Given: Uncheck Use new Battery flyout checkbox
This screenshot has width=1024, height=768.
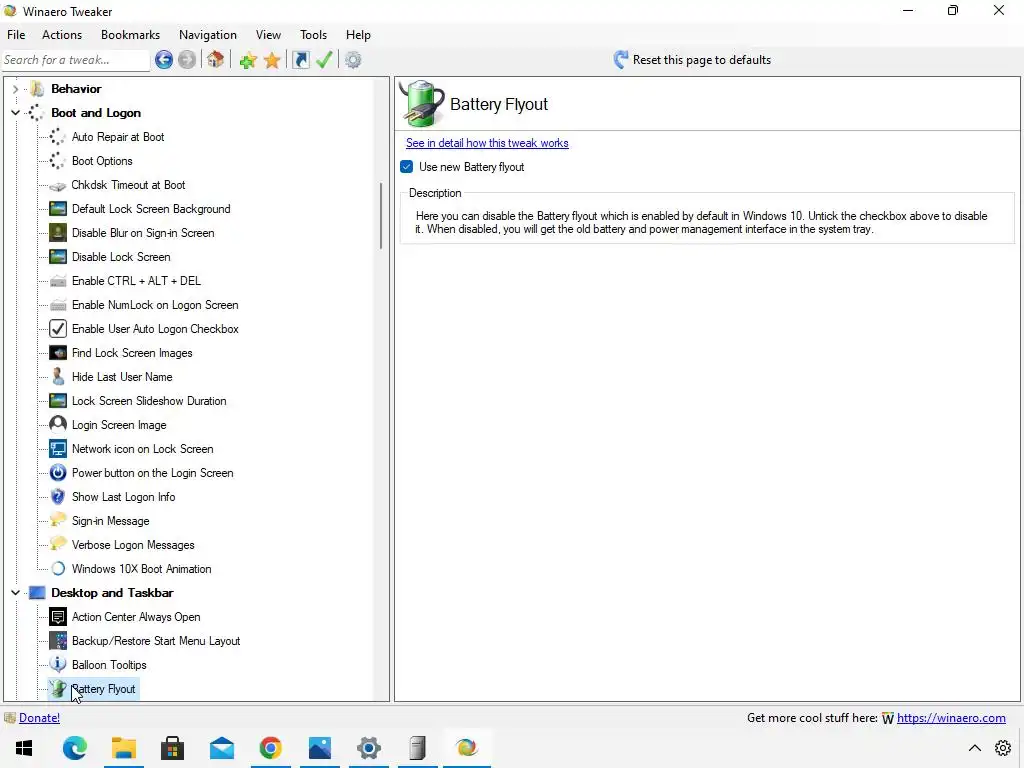Looking at the screenshot, I should click(407, 167).
